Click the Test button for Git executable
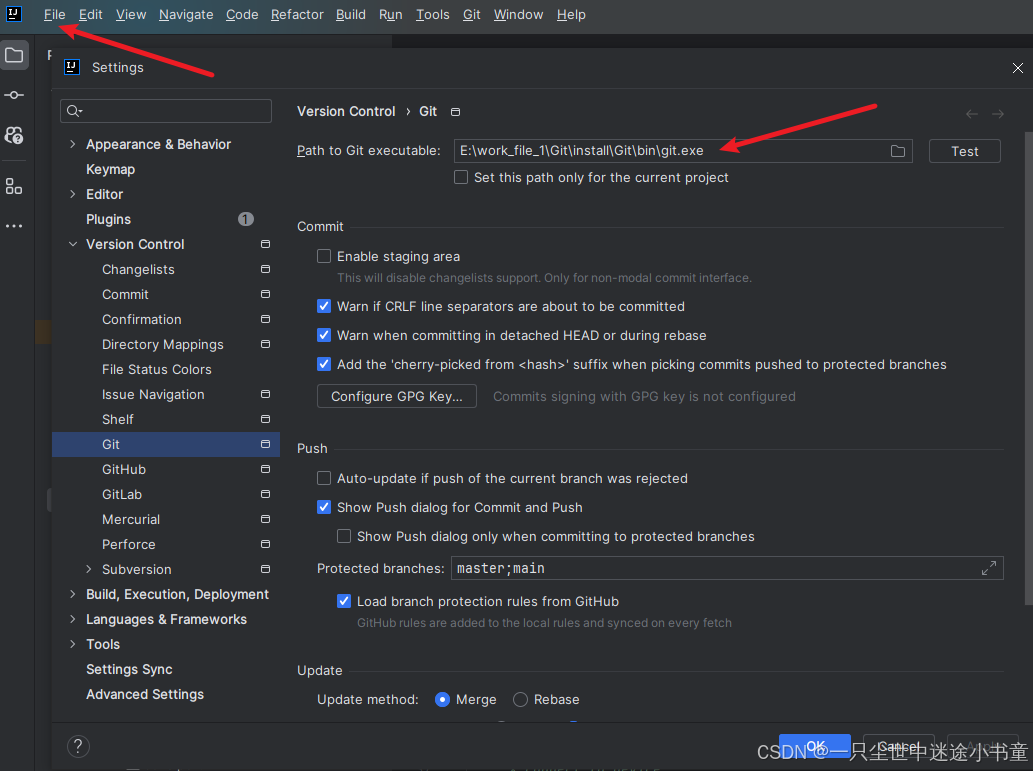Screen dimensions: 1033x771 tap(964, 151)
